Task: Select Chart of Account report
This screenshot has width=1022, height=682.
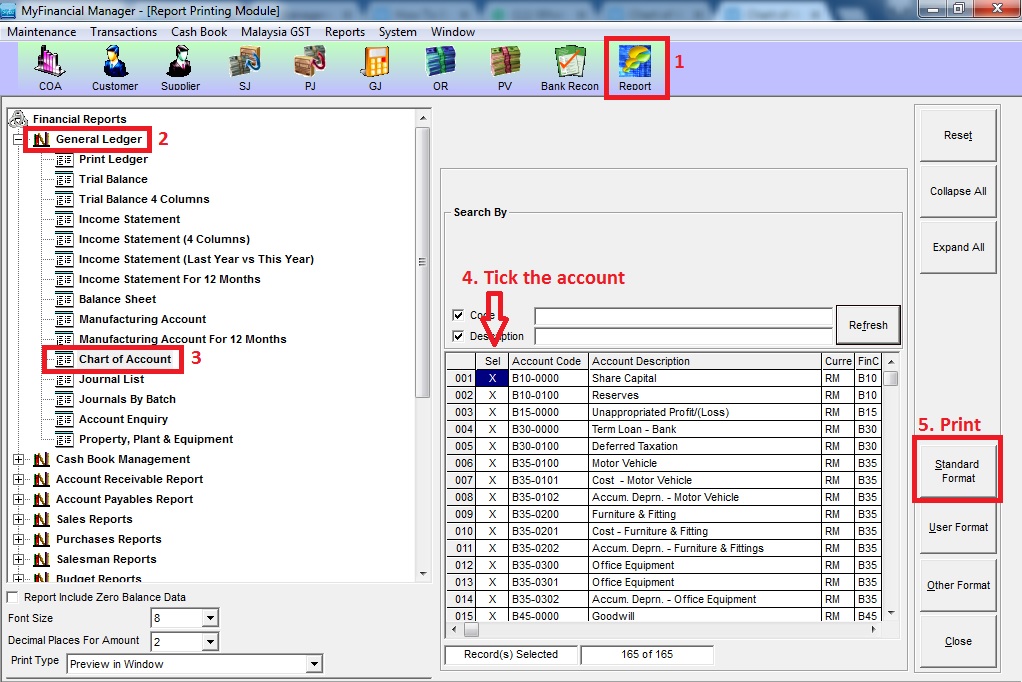Action: pos(125,359)
